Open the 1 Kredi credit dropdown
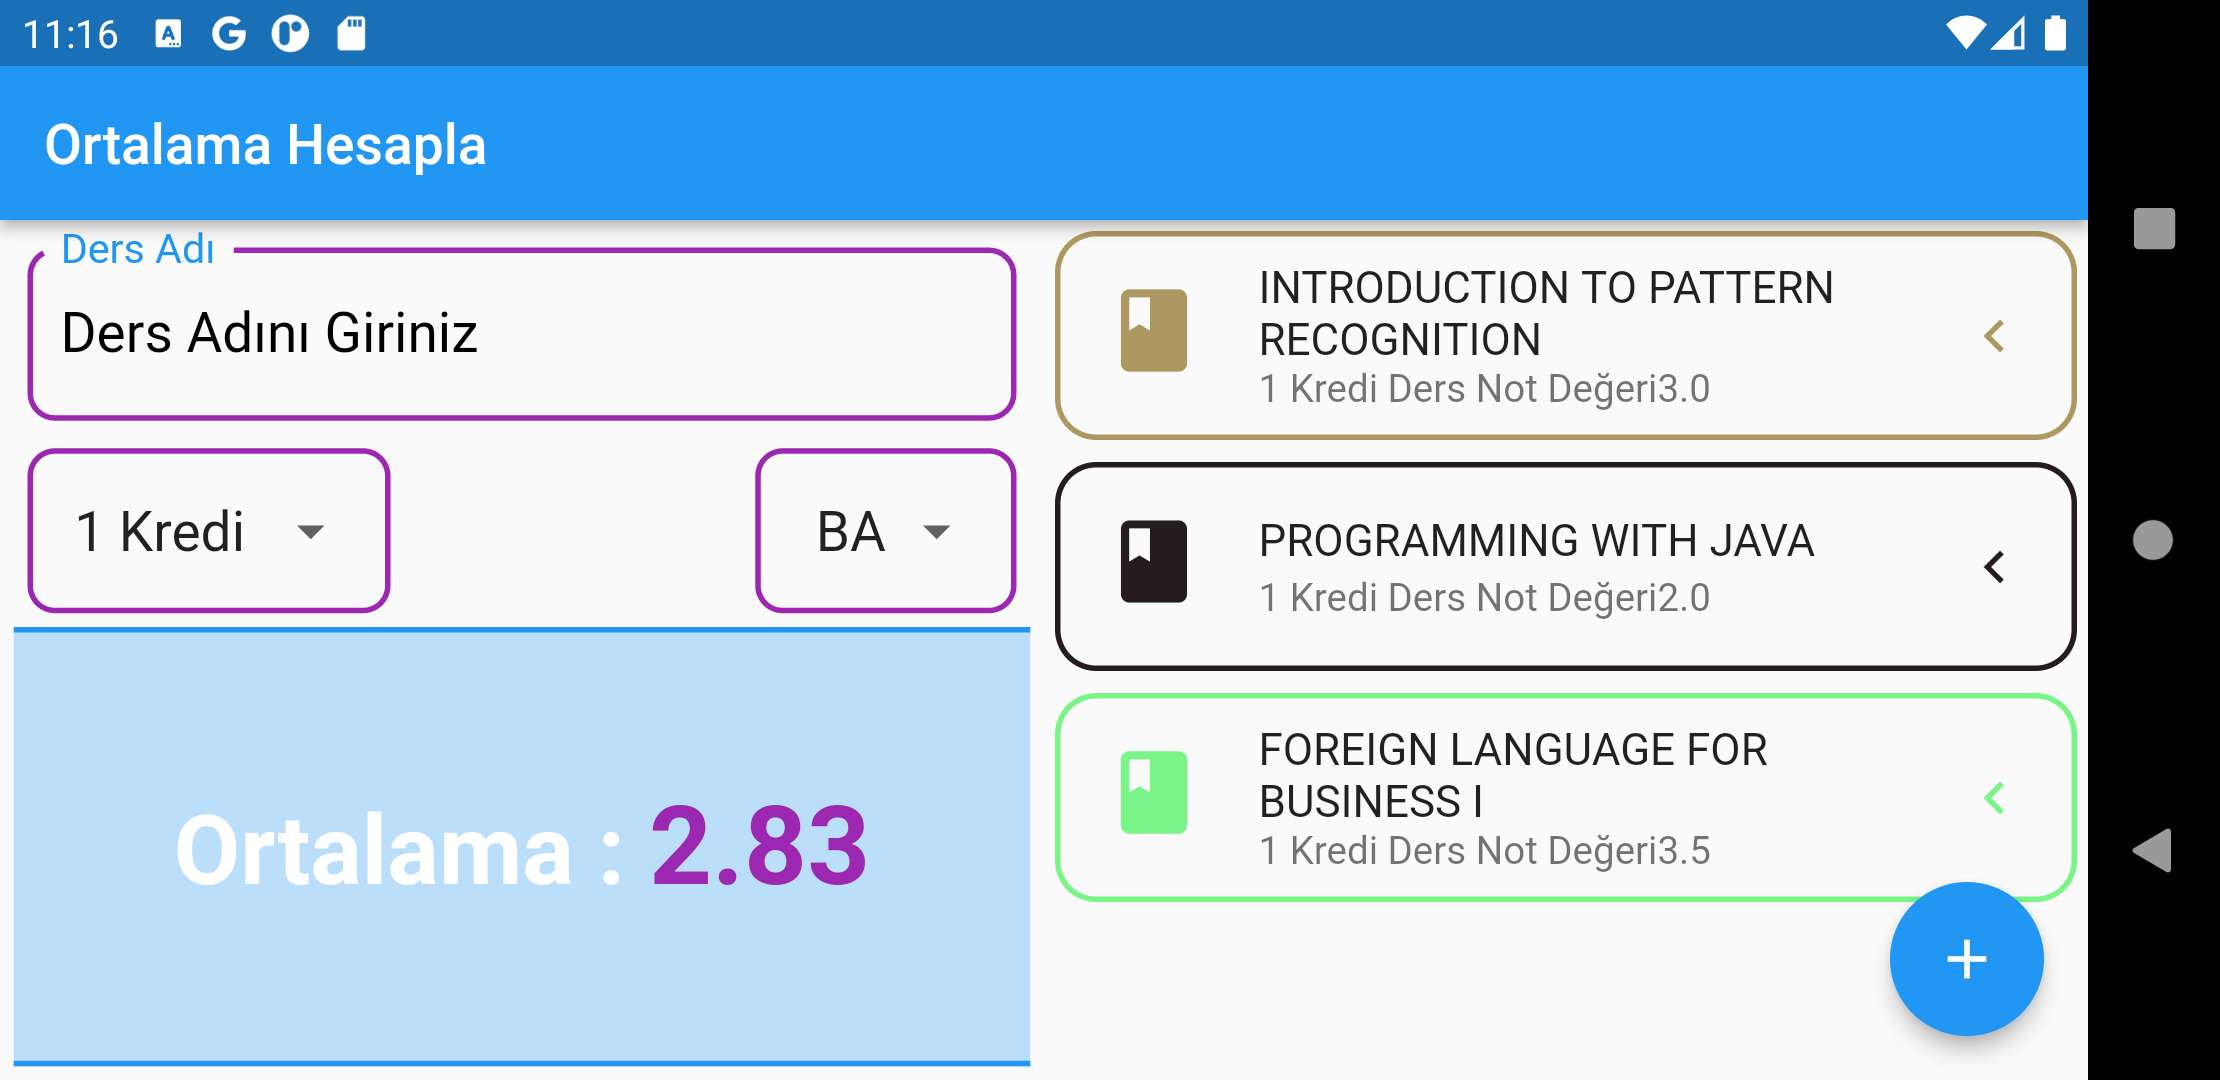This screenshot has height=1080, width=2220. [x=207, y=531]
